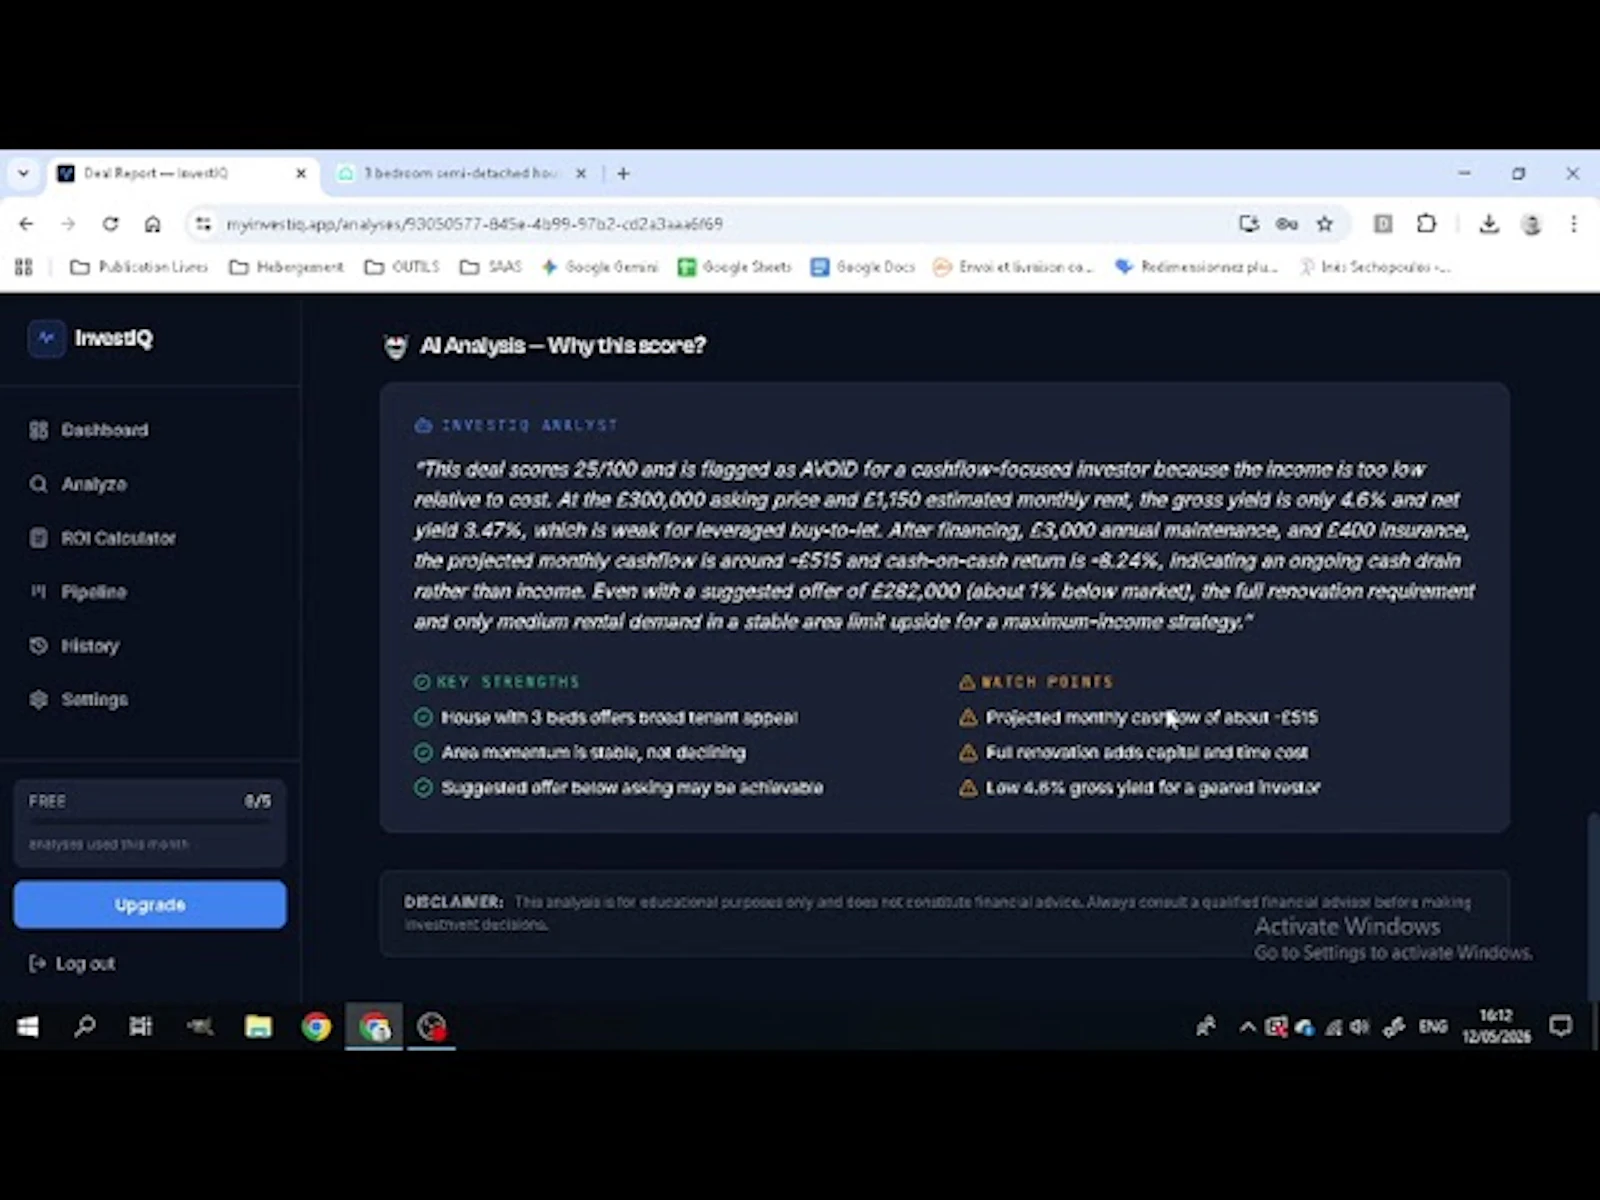Click 'House with 3 beds offers broad tenant appeal'

(619, 717)
